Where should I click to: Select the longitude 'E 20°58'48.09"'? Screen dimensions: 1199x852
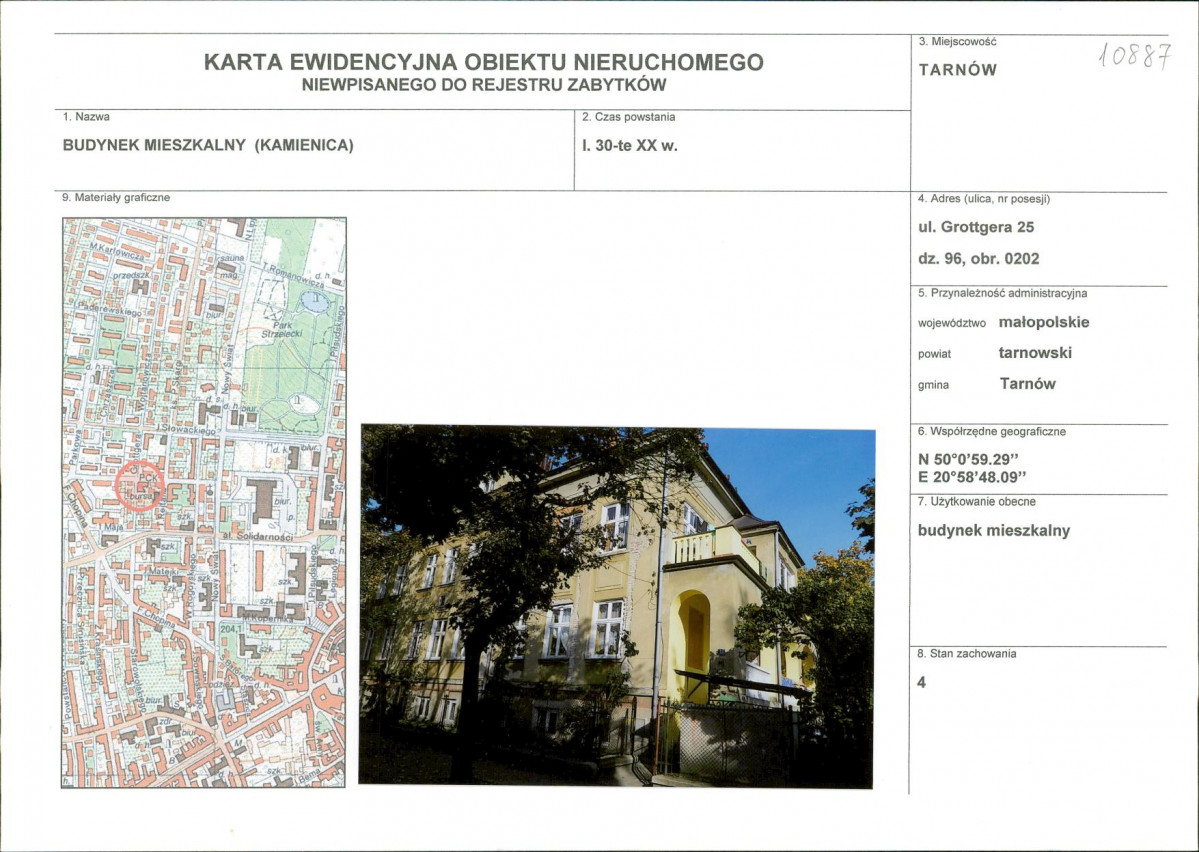[x=972, y=477]
